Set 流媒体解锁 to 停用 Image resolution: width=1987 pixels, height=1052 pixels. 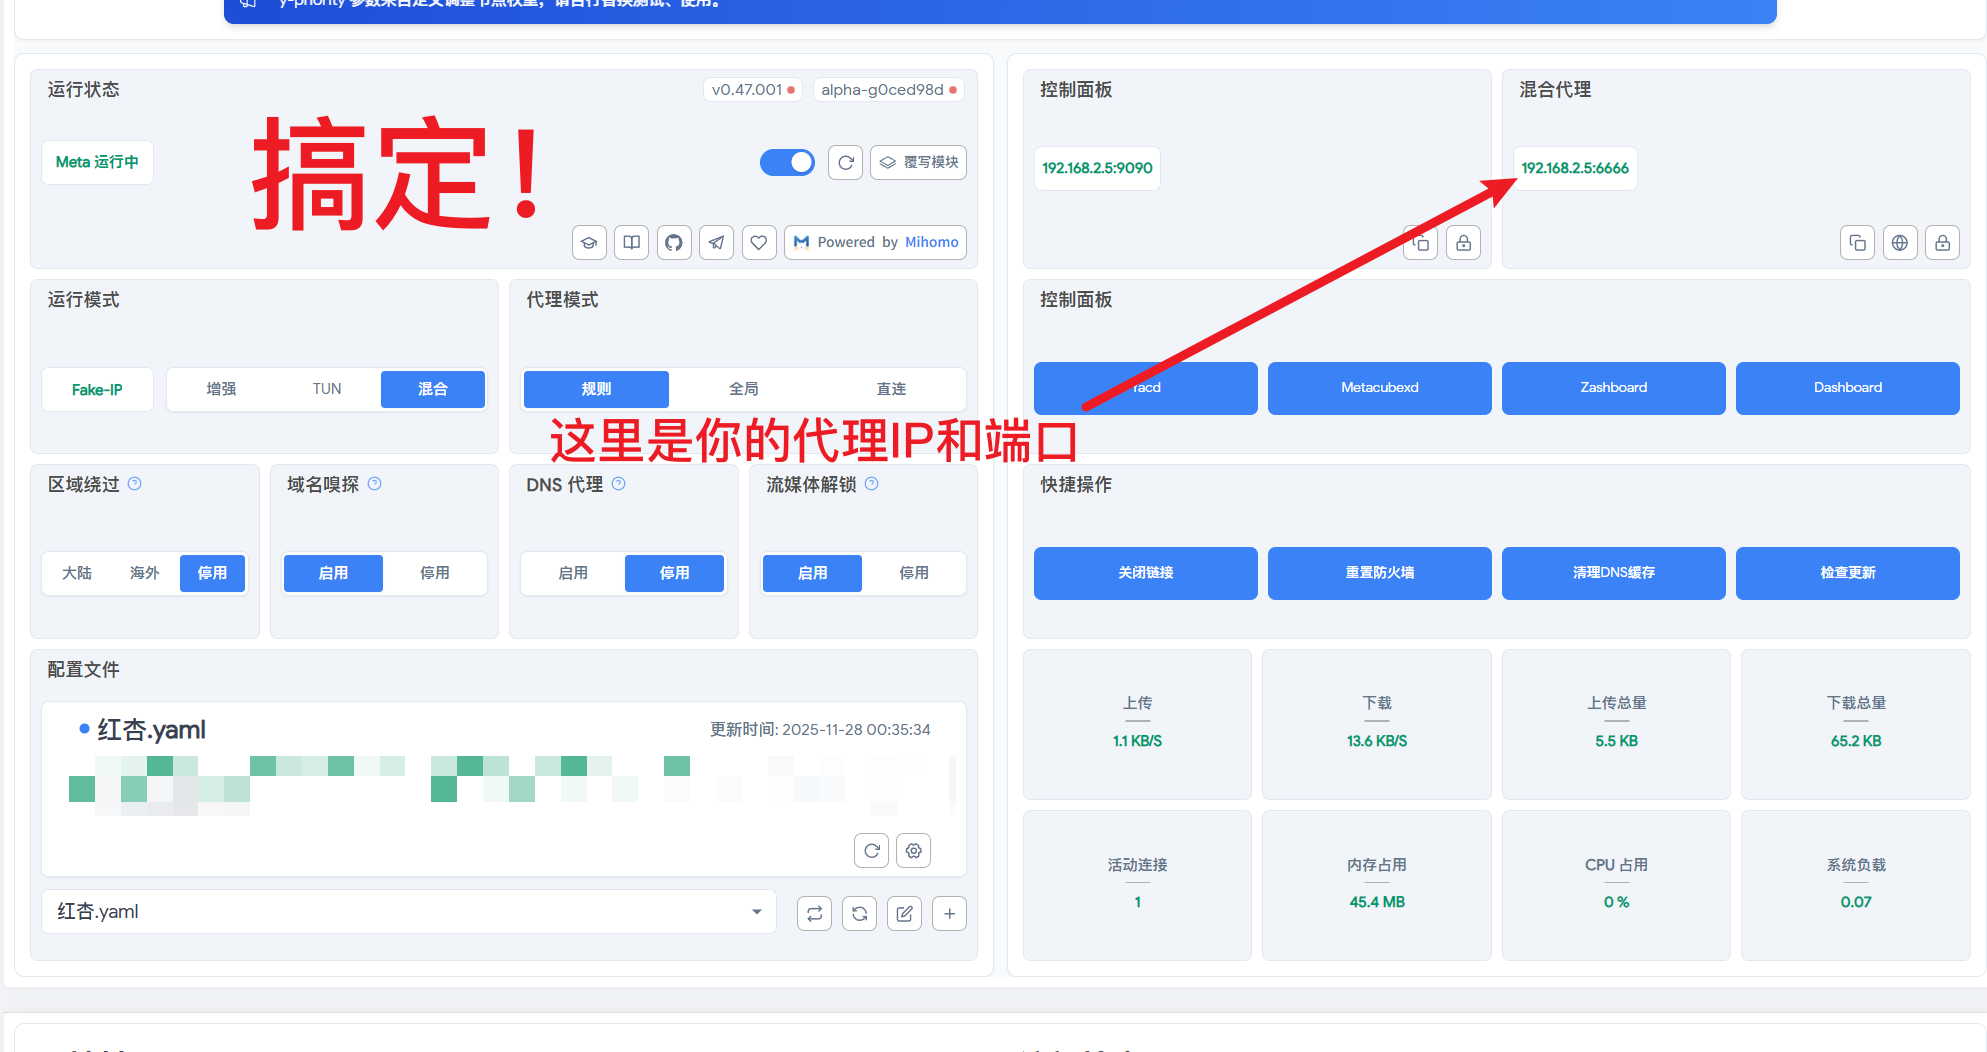pos(914,573)
